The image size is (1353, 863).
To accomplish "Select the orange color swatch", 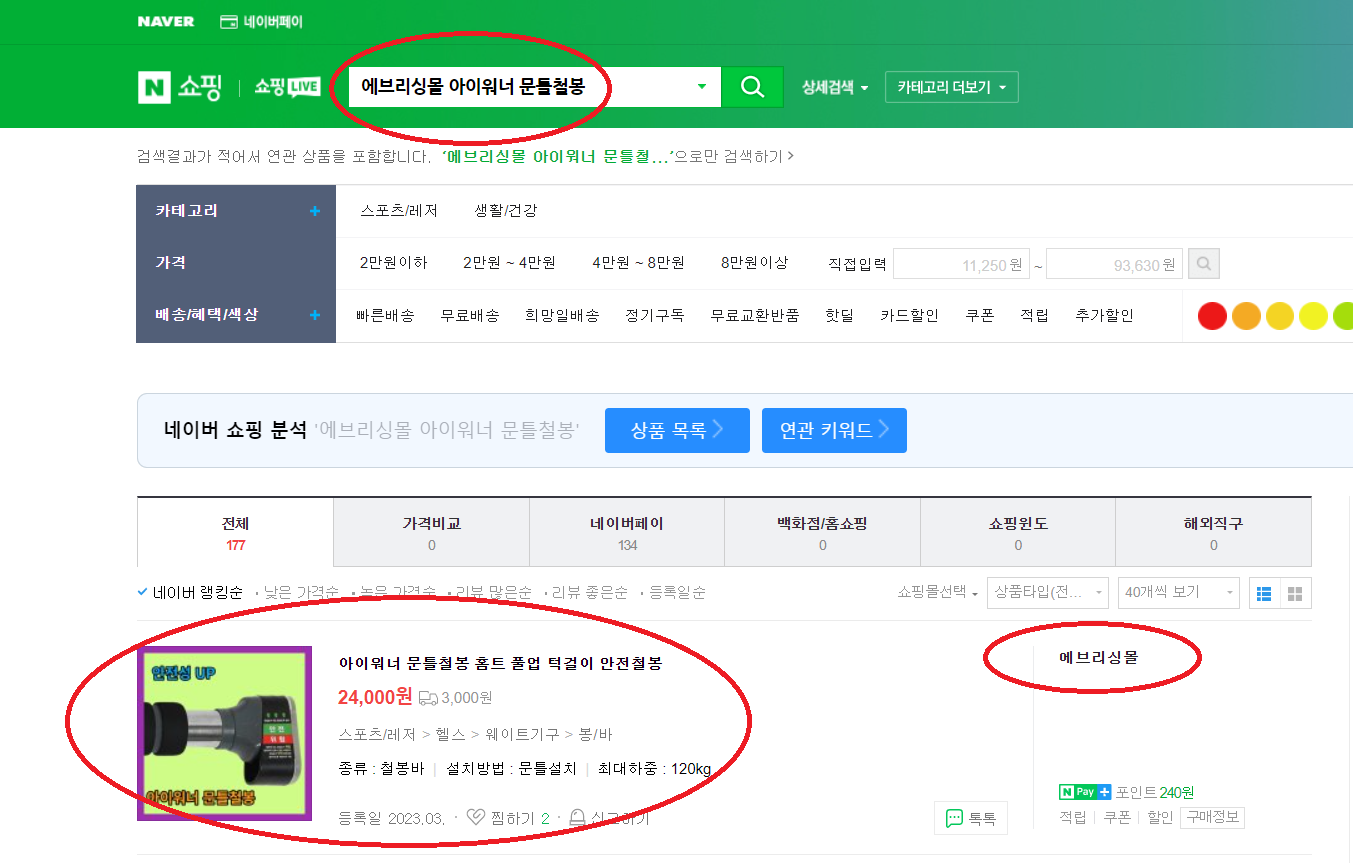I will pyautogui.click(x=1246, y=316).
